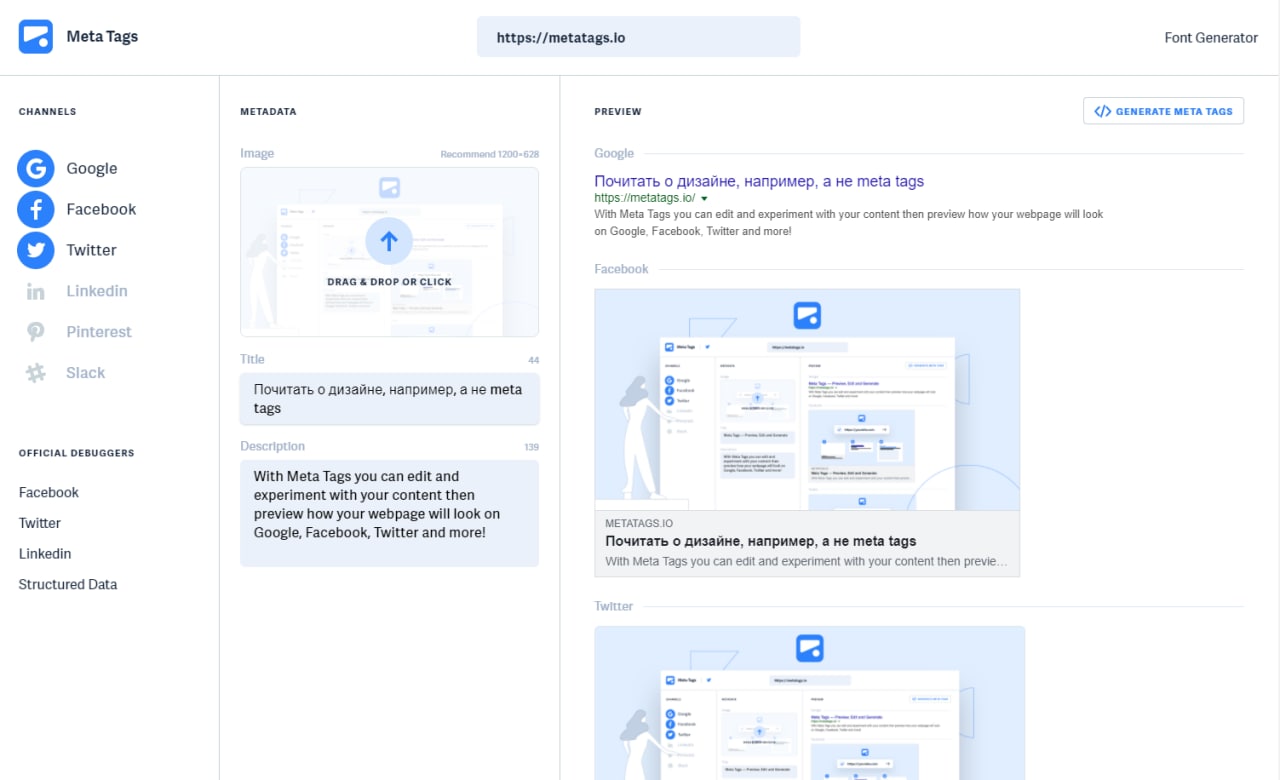This screenshot has height=780, width=1280.
Task: Toggle the Twitter channel label
Action: coord(91,250)
